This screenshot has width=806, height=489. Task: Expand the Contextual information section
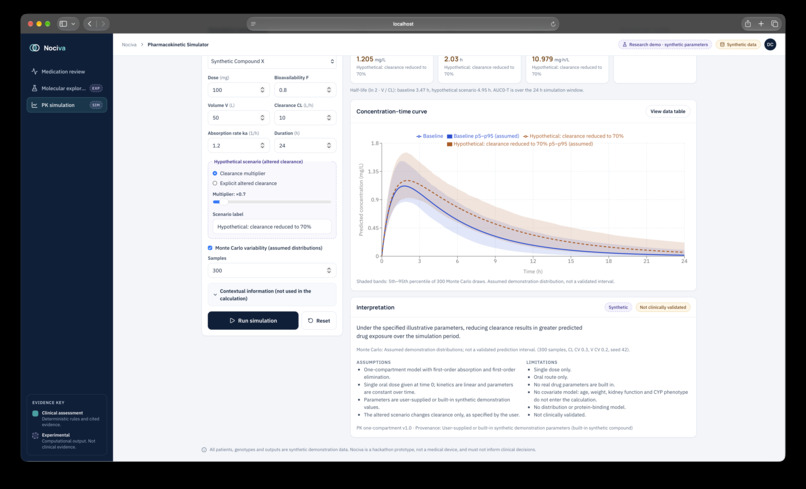[x=272, y=295]
